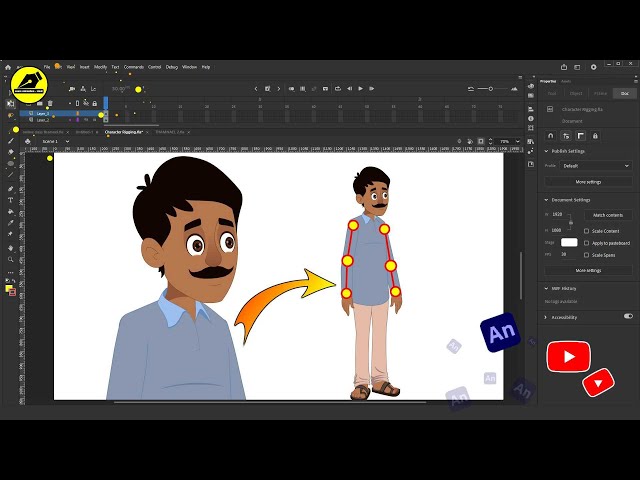Viewport: 640px width, 480px height.
Task: Click the Home icon in the menu bar
Action: [x=8, y=67]
